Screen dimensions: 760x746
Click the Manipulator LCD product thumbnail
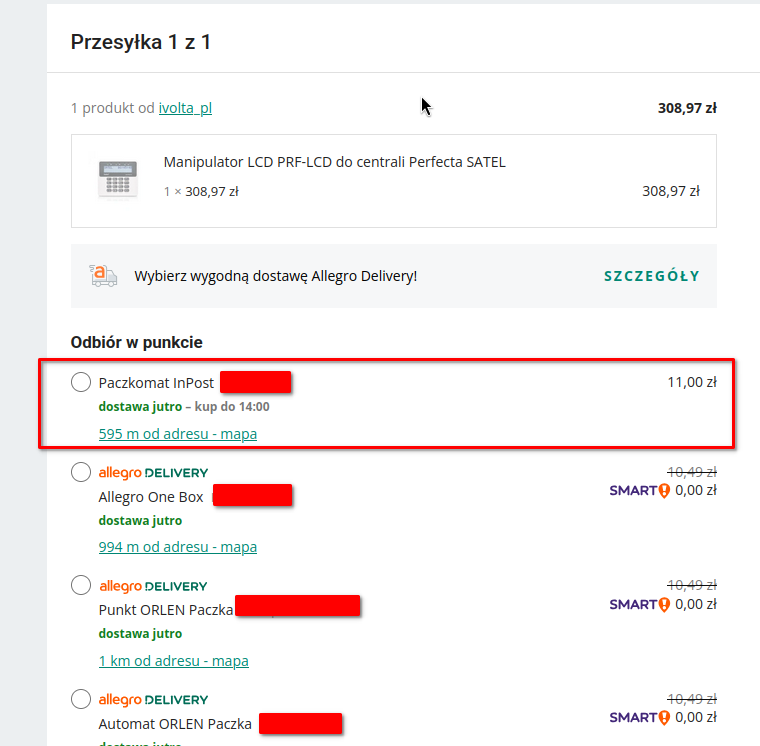(x=118, y=180)
